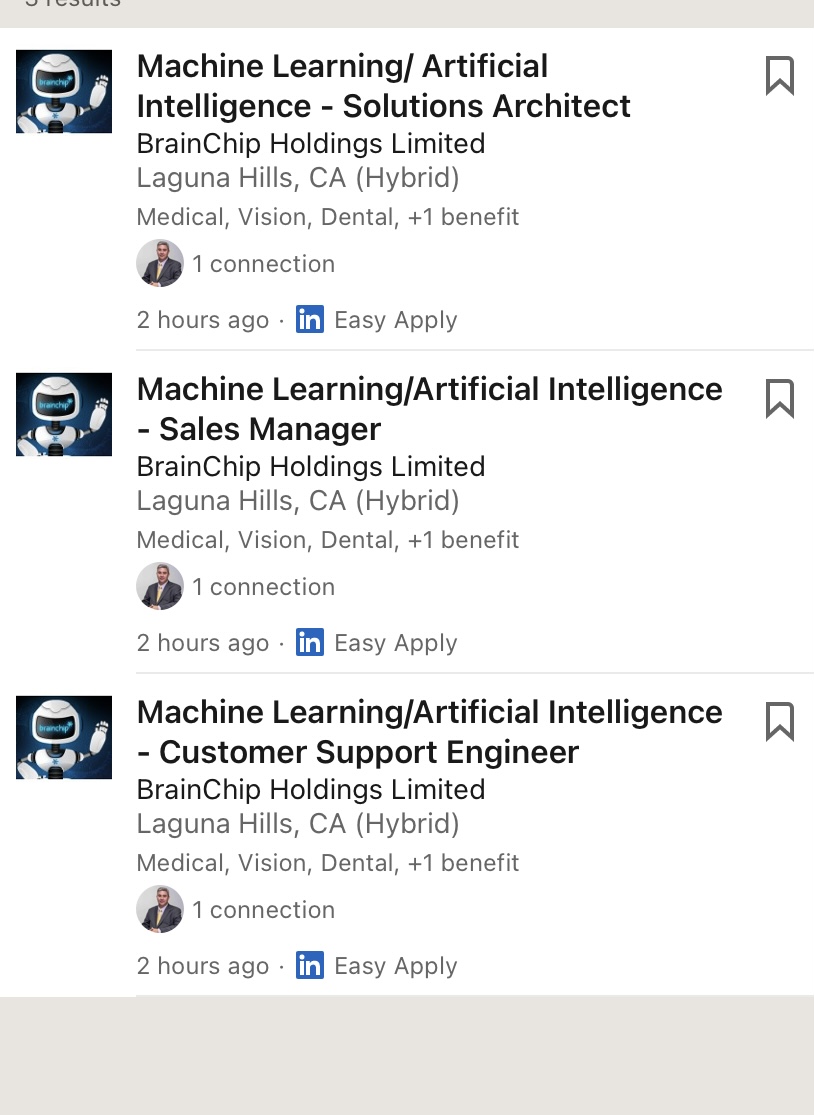Click BrainChip robot logo for Sales Manager
This screenshot has height=1115, width=814.
64,414
